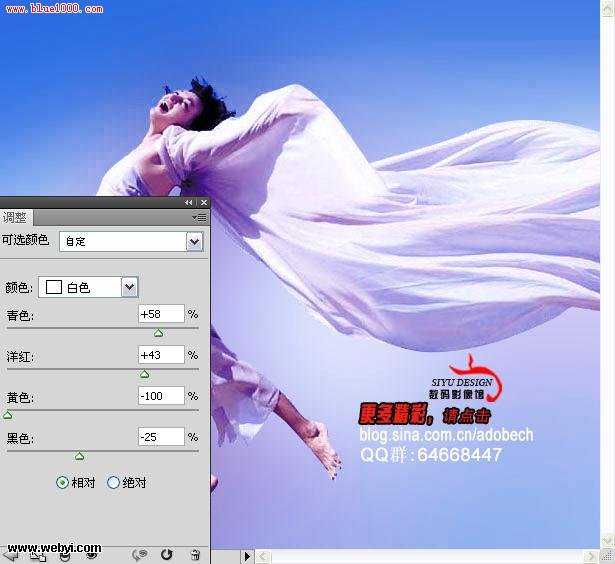Open the Adjustments panel flyout menu

point(200,218)
